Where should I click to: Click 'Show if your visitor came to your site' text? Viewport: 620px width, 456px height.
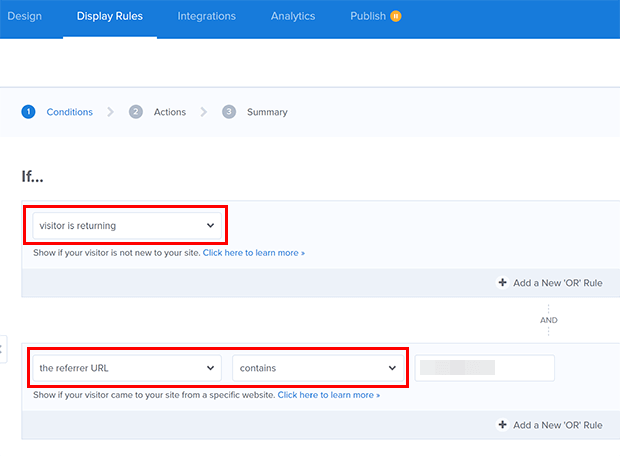click(x=154, y=395)
